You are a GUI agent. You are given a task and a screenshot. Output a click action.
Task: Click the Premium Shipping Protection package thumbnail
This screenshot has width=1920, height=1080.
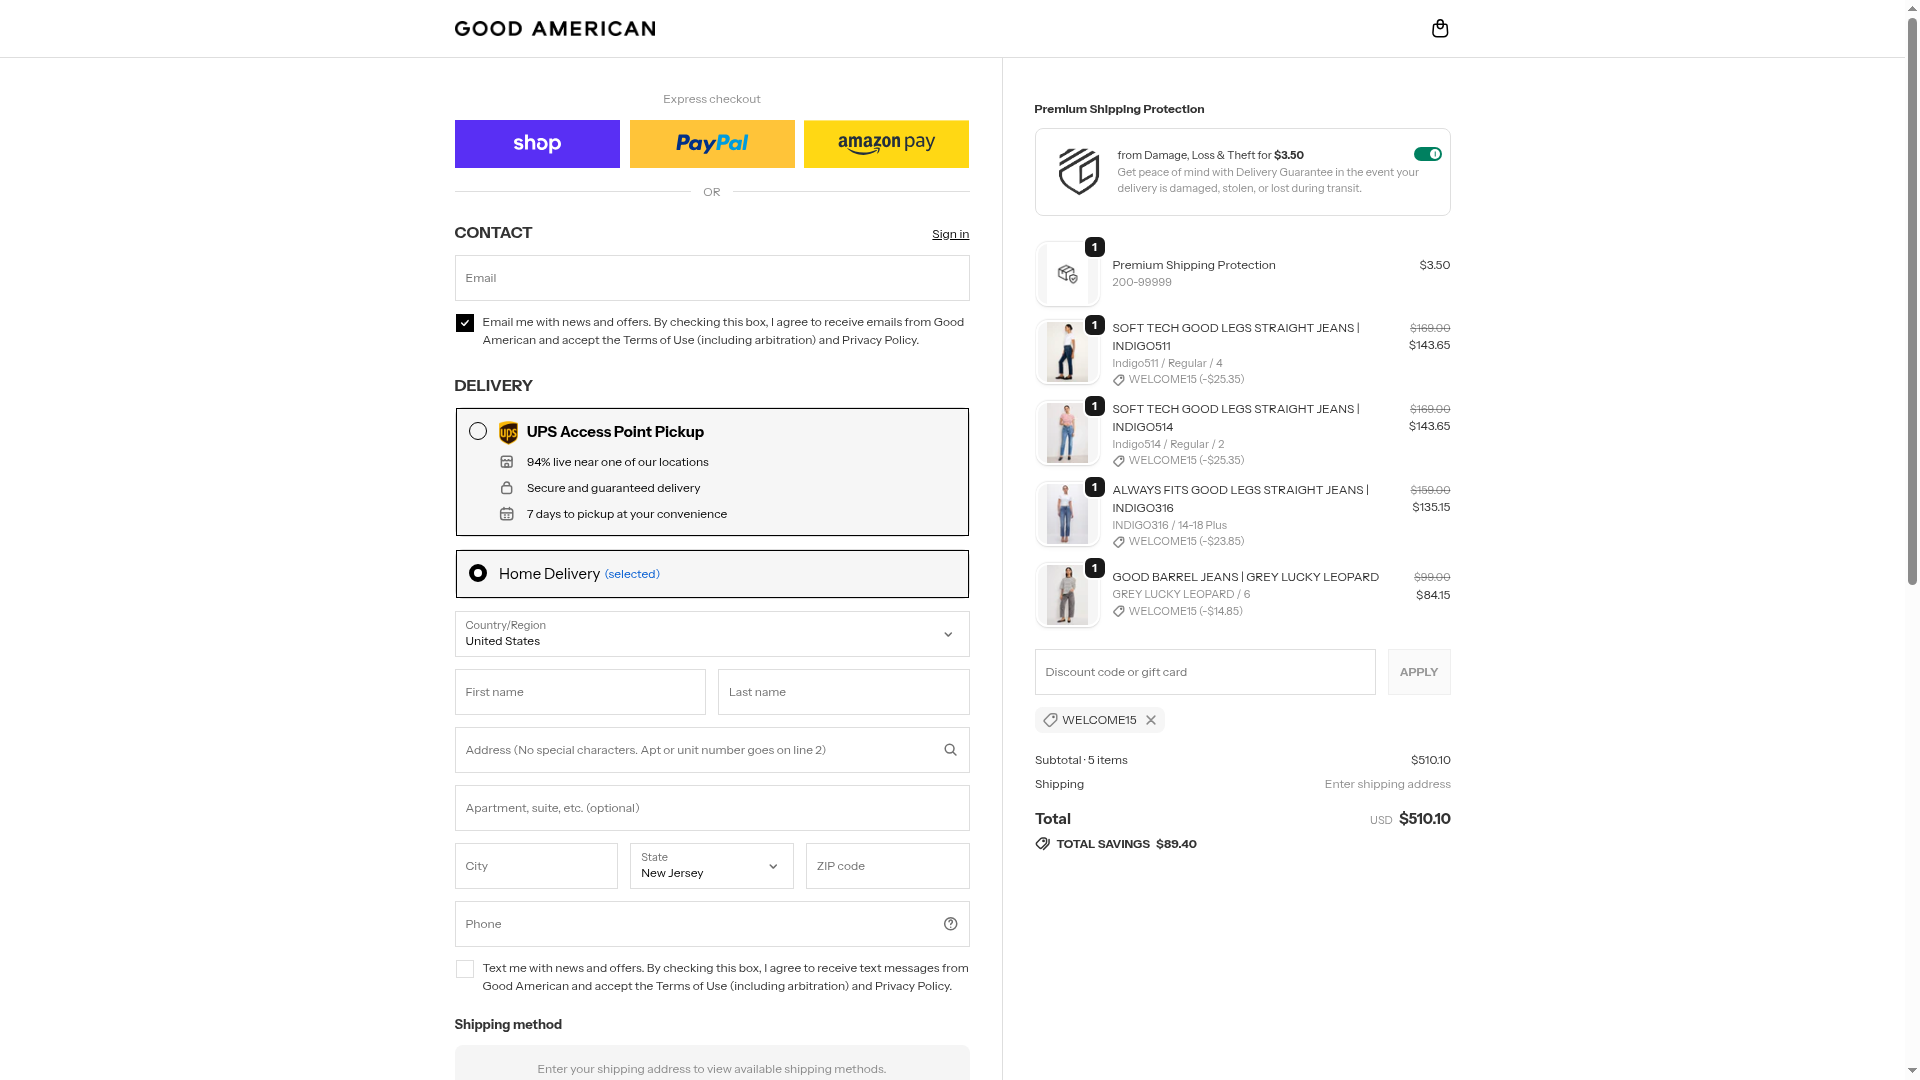pos(1067,274)
